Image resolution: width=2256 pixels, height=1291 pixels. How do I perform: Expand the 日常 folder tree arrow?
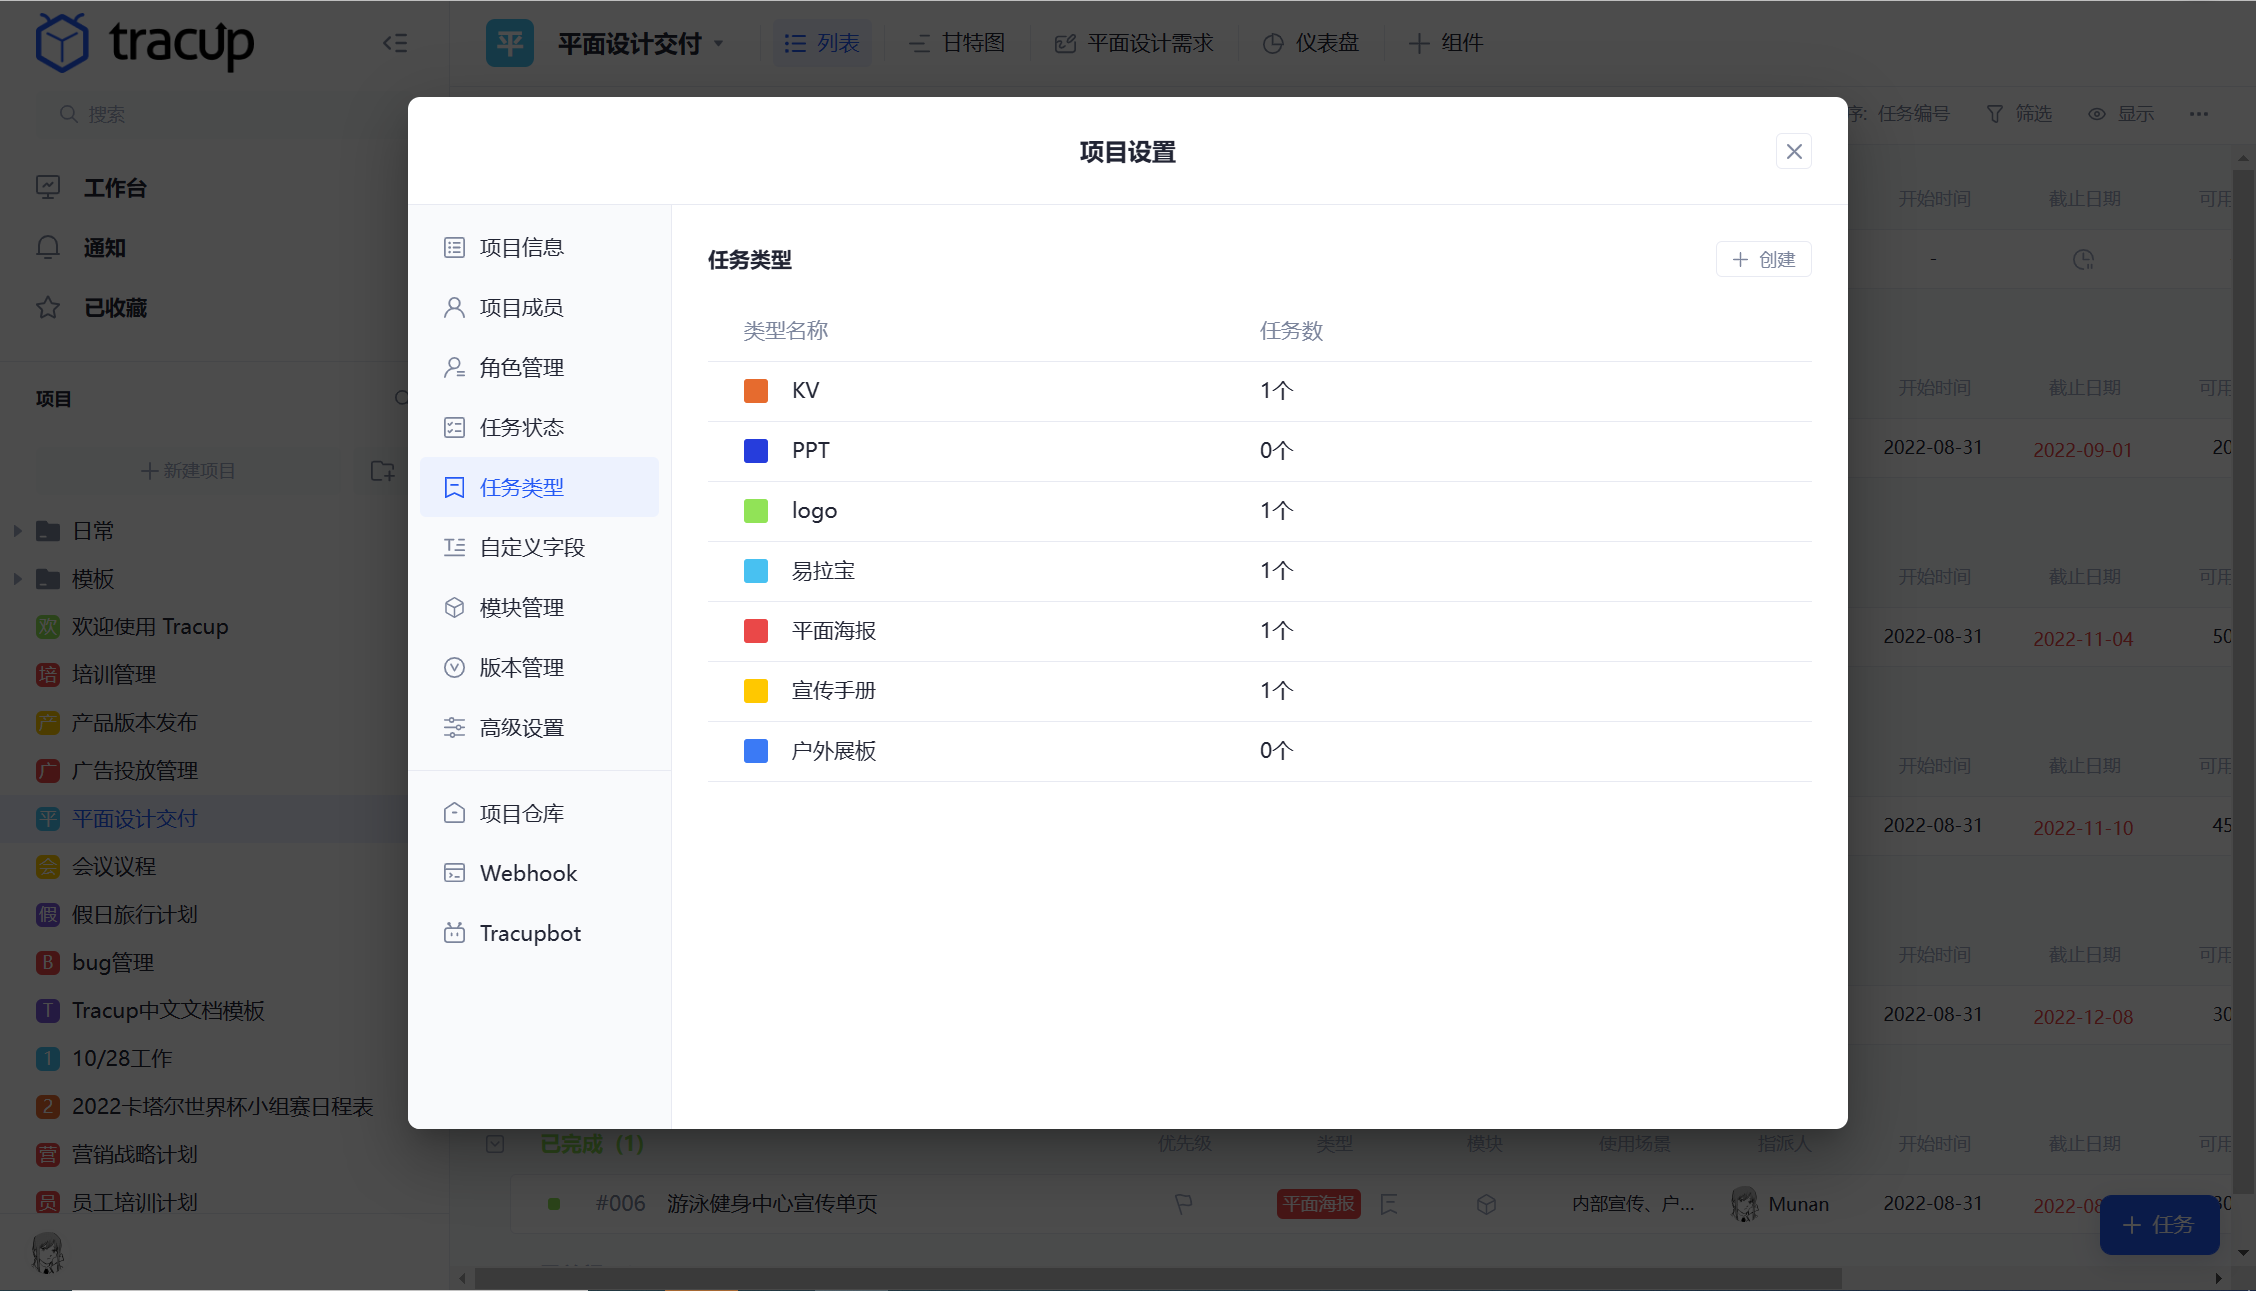[x=17, y=531]
